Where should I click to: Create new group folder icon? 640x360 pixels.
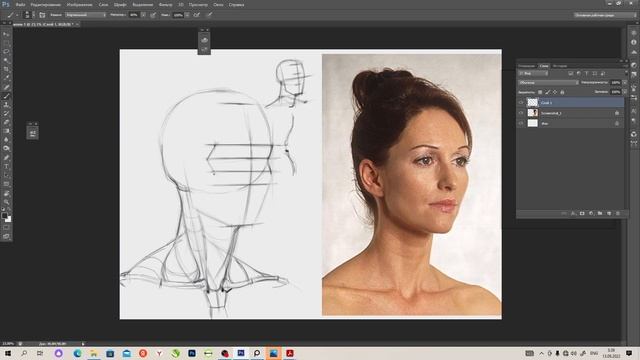[x=600, y=213]
